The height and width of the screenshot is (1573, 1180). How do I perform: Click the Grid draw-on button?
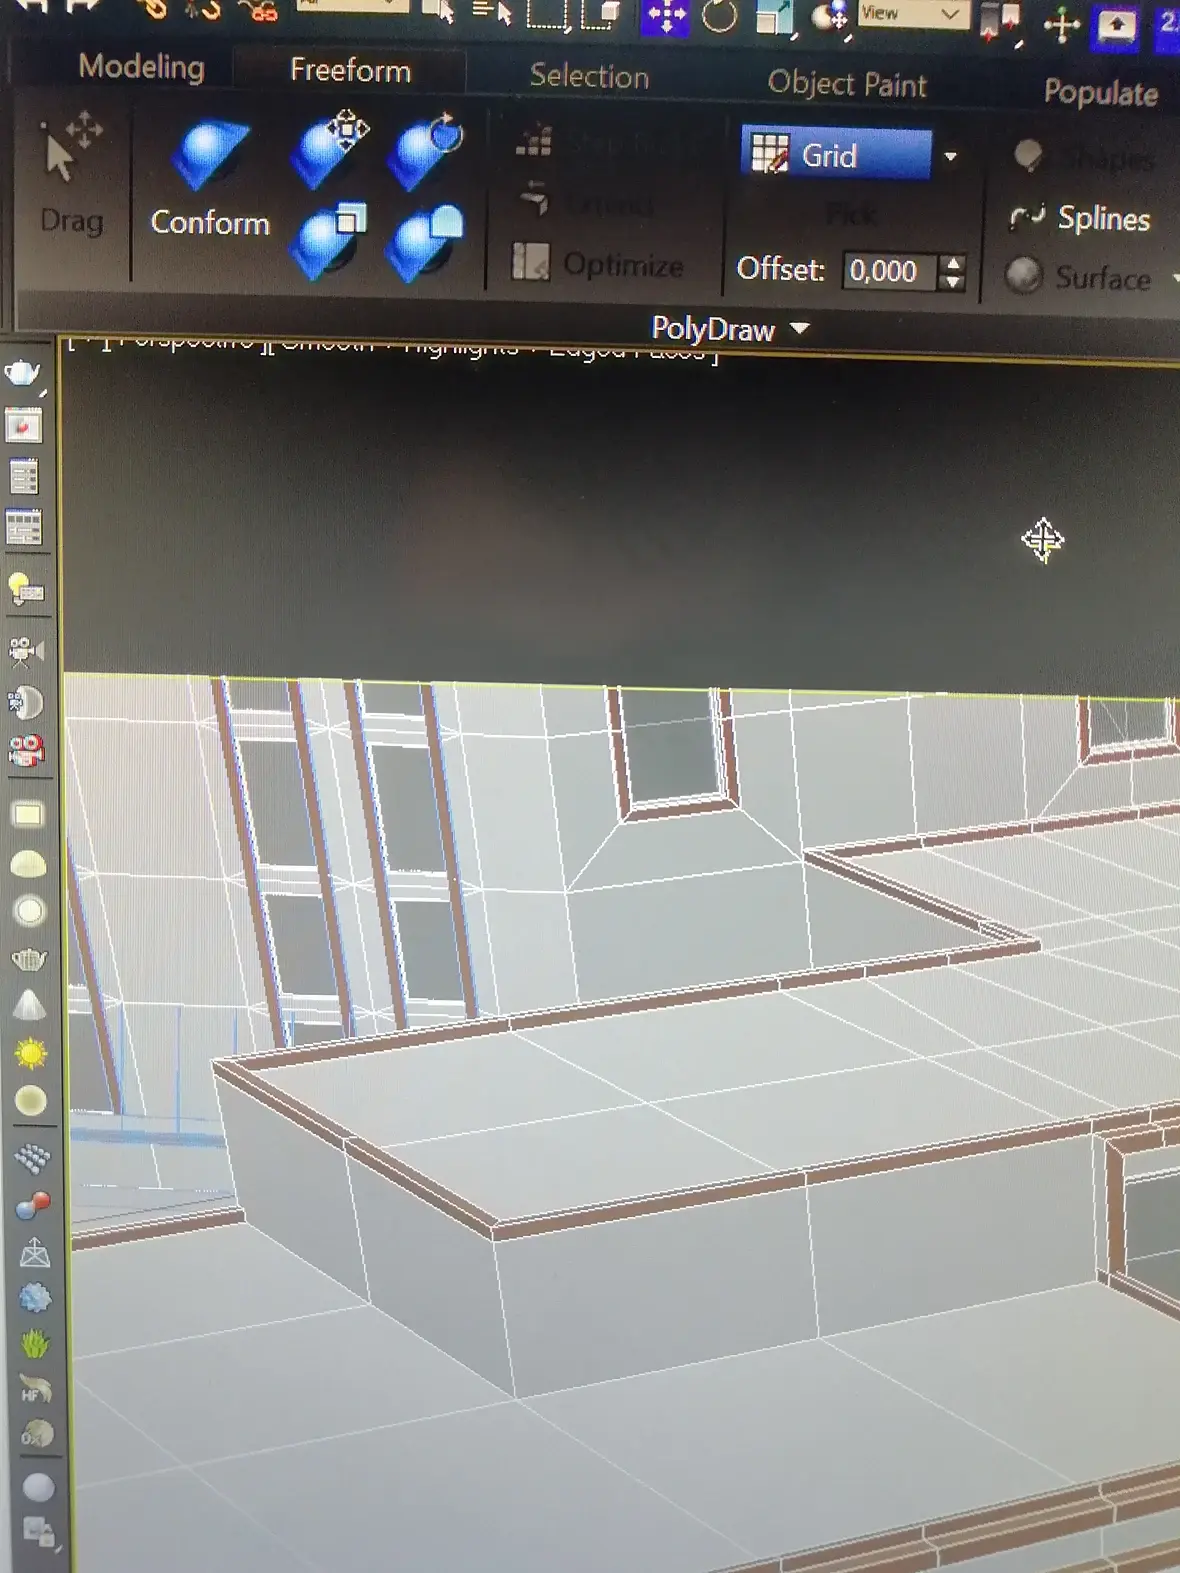(x=836, y=155)
